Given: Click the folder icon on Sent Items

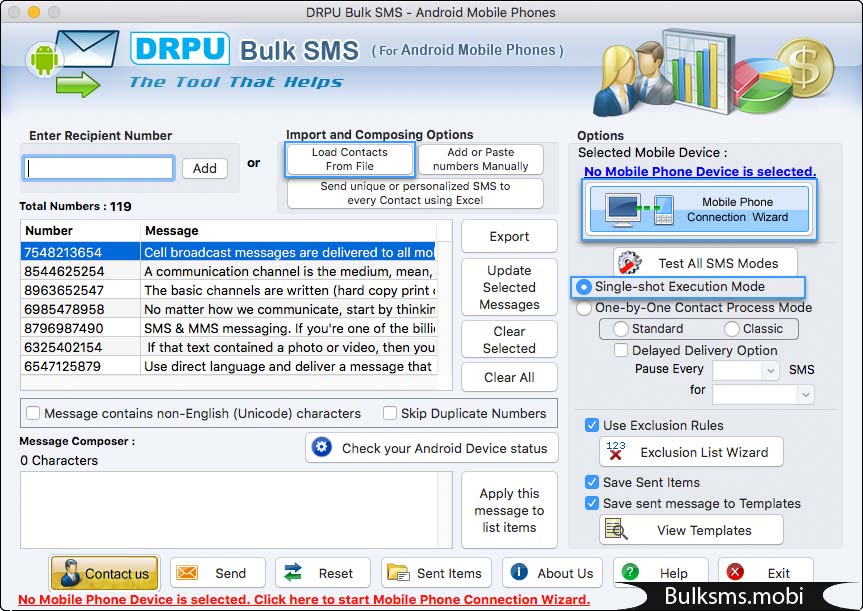Looking at the screenshot, I should point(398,572).
